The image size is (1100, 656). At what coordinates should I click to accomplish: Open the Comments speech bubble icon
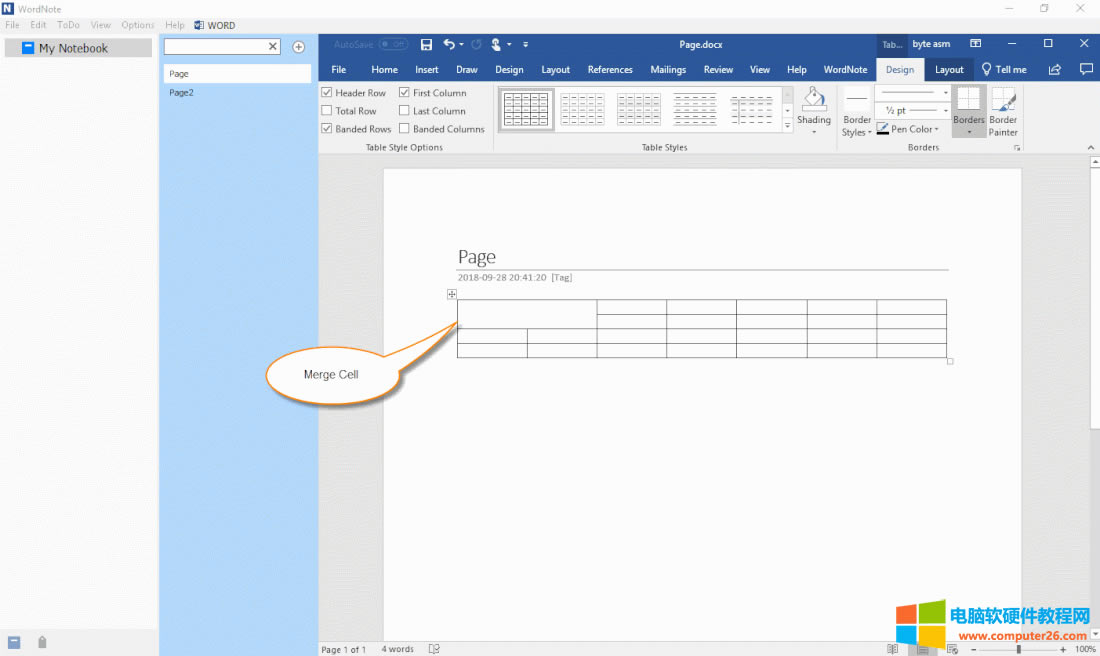[x=1086, y=70]
